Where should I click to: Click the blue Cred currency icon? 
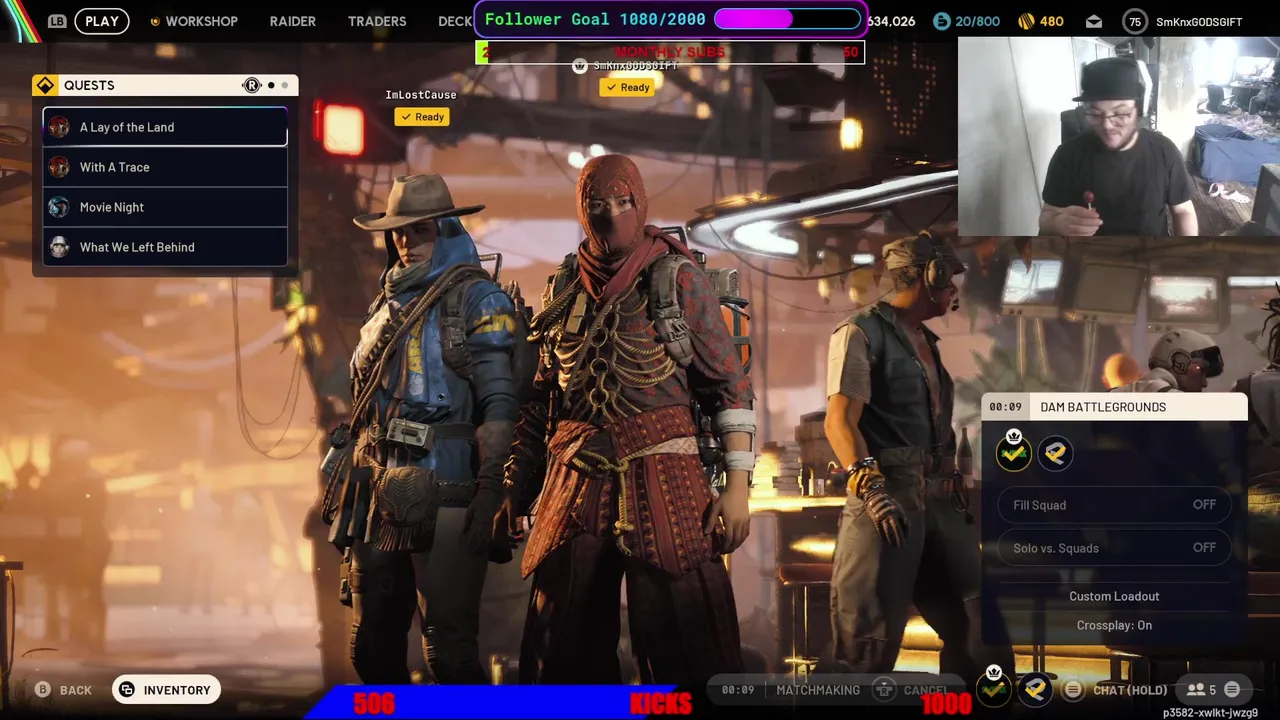[941, 21]
